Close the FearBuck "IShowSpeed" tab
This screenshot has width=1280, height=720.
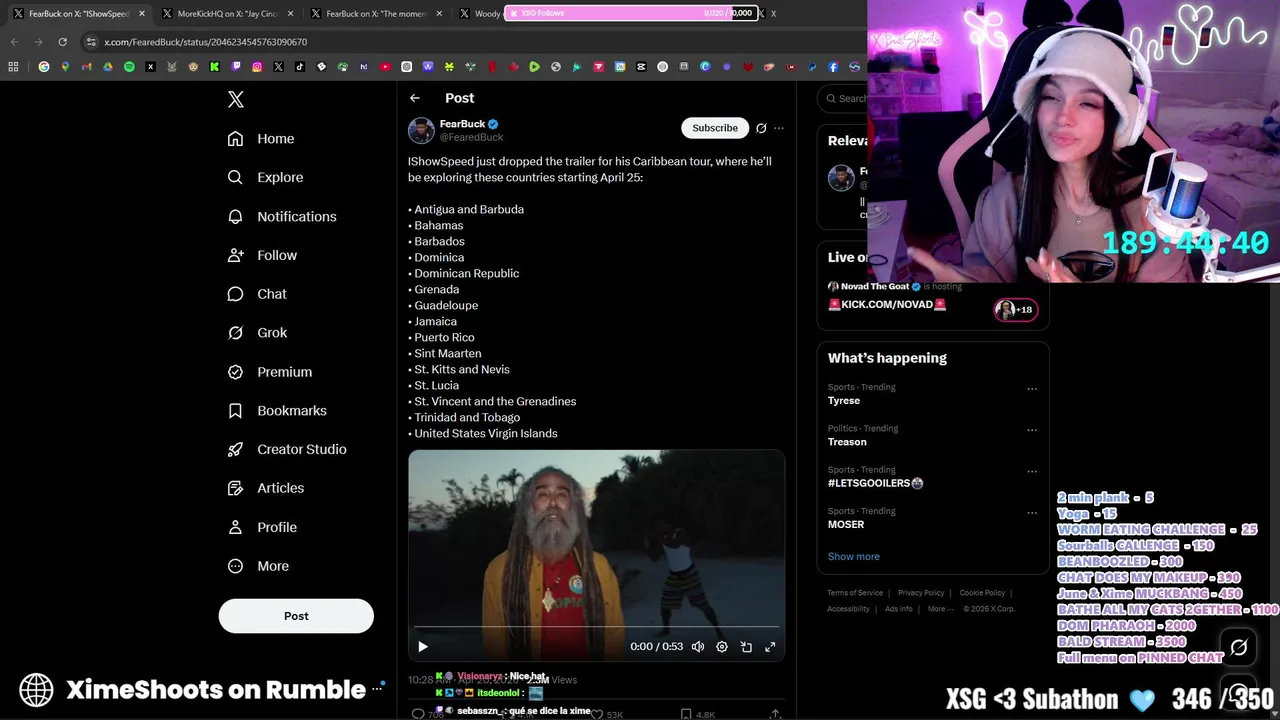(x=142, y=14)
